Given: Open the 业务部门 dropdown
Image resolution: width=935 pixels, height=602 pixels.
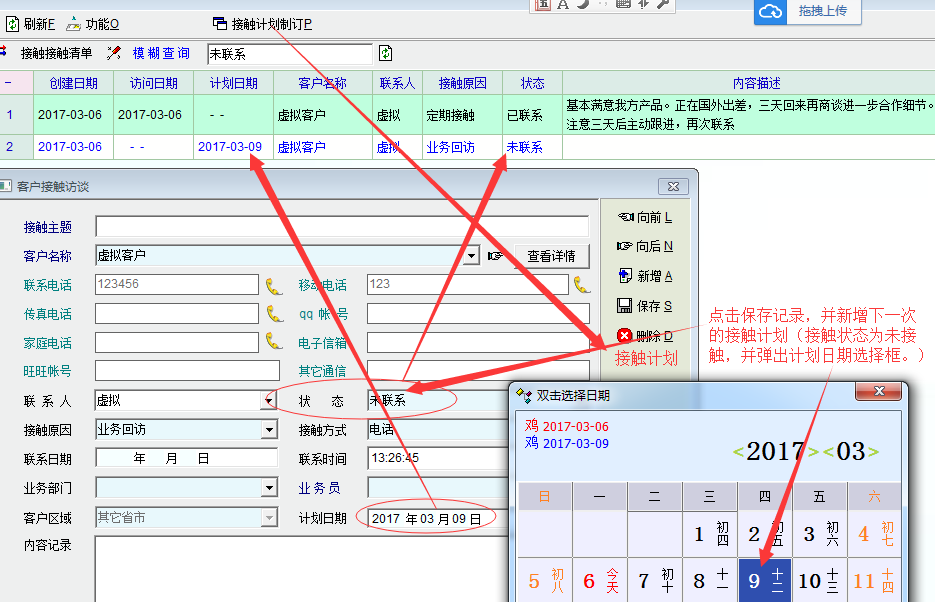Looking at the screenshot, I should (x=269, y=488).
